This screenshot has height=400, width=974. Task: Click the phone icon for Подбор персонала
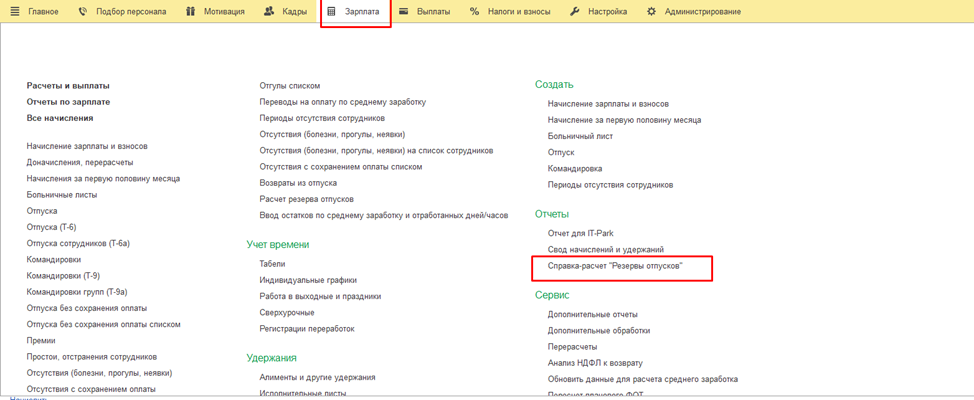coord(83,12)
